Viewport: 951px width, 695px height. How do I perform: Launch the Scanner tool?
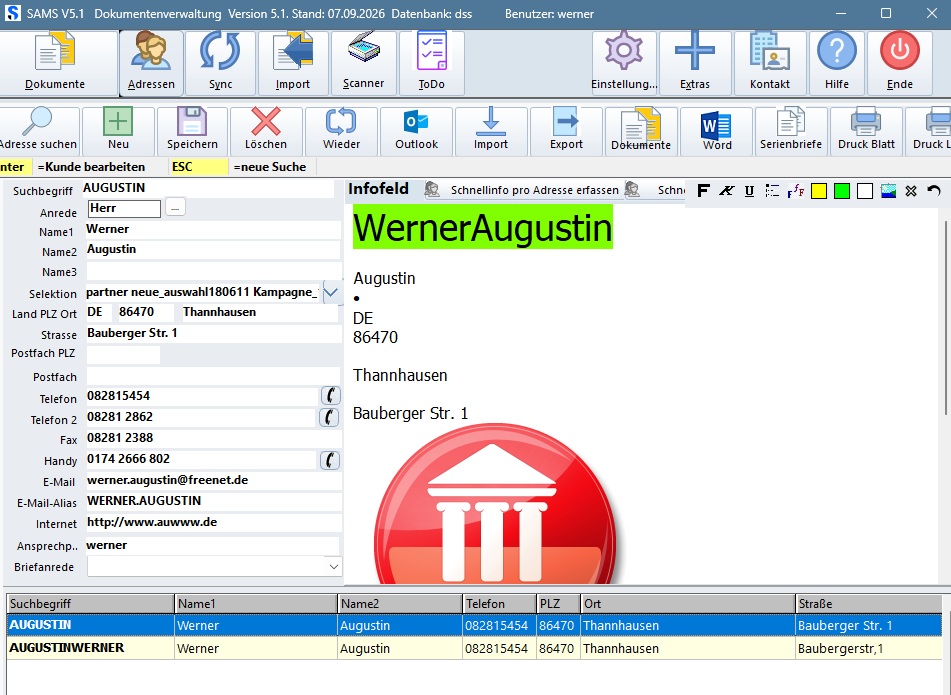pos(363,63)
